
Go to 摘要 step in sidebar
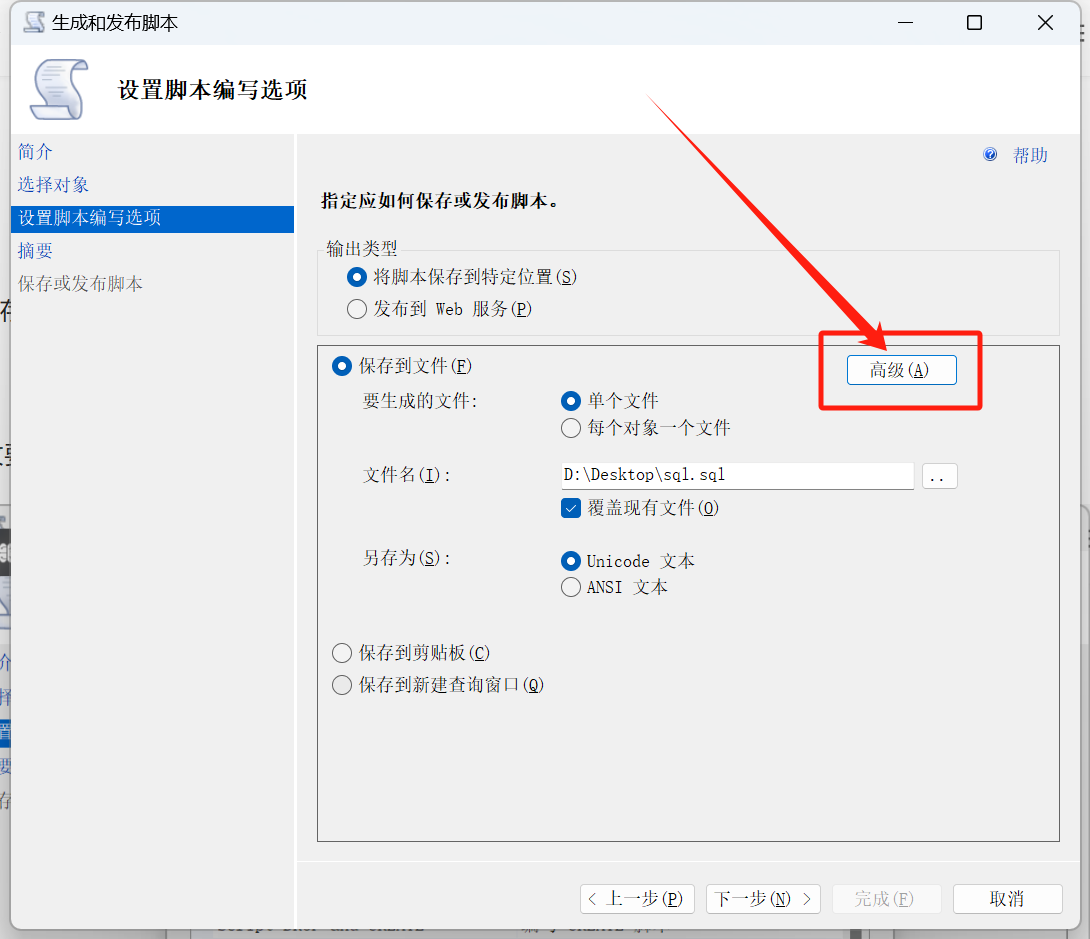pos(35,250)
